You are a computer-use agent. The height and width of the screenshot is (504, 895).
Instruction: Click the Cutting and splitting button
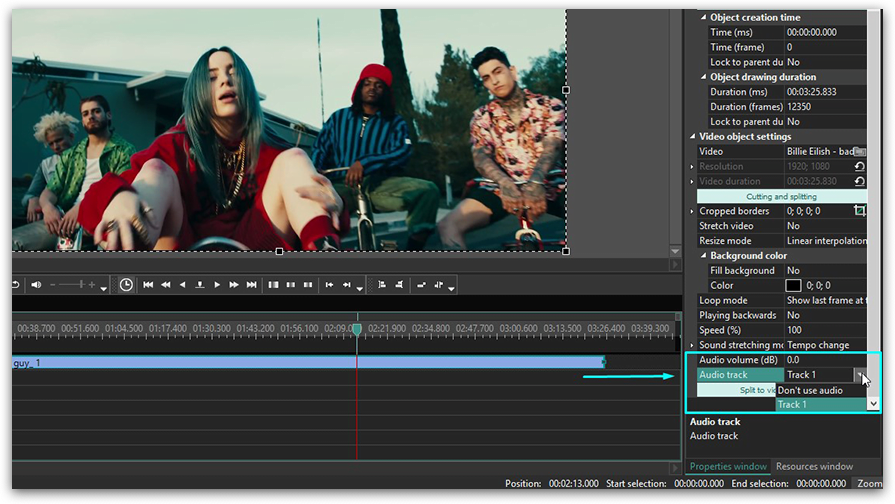(781, 196)
